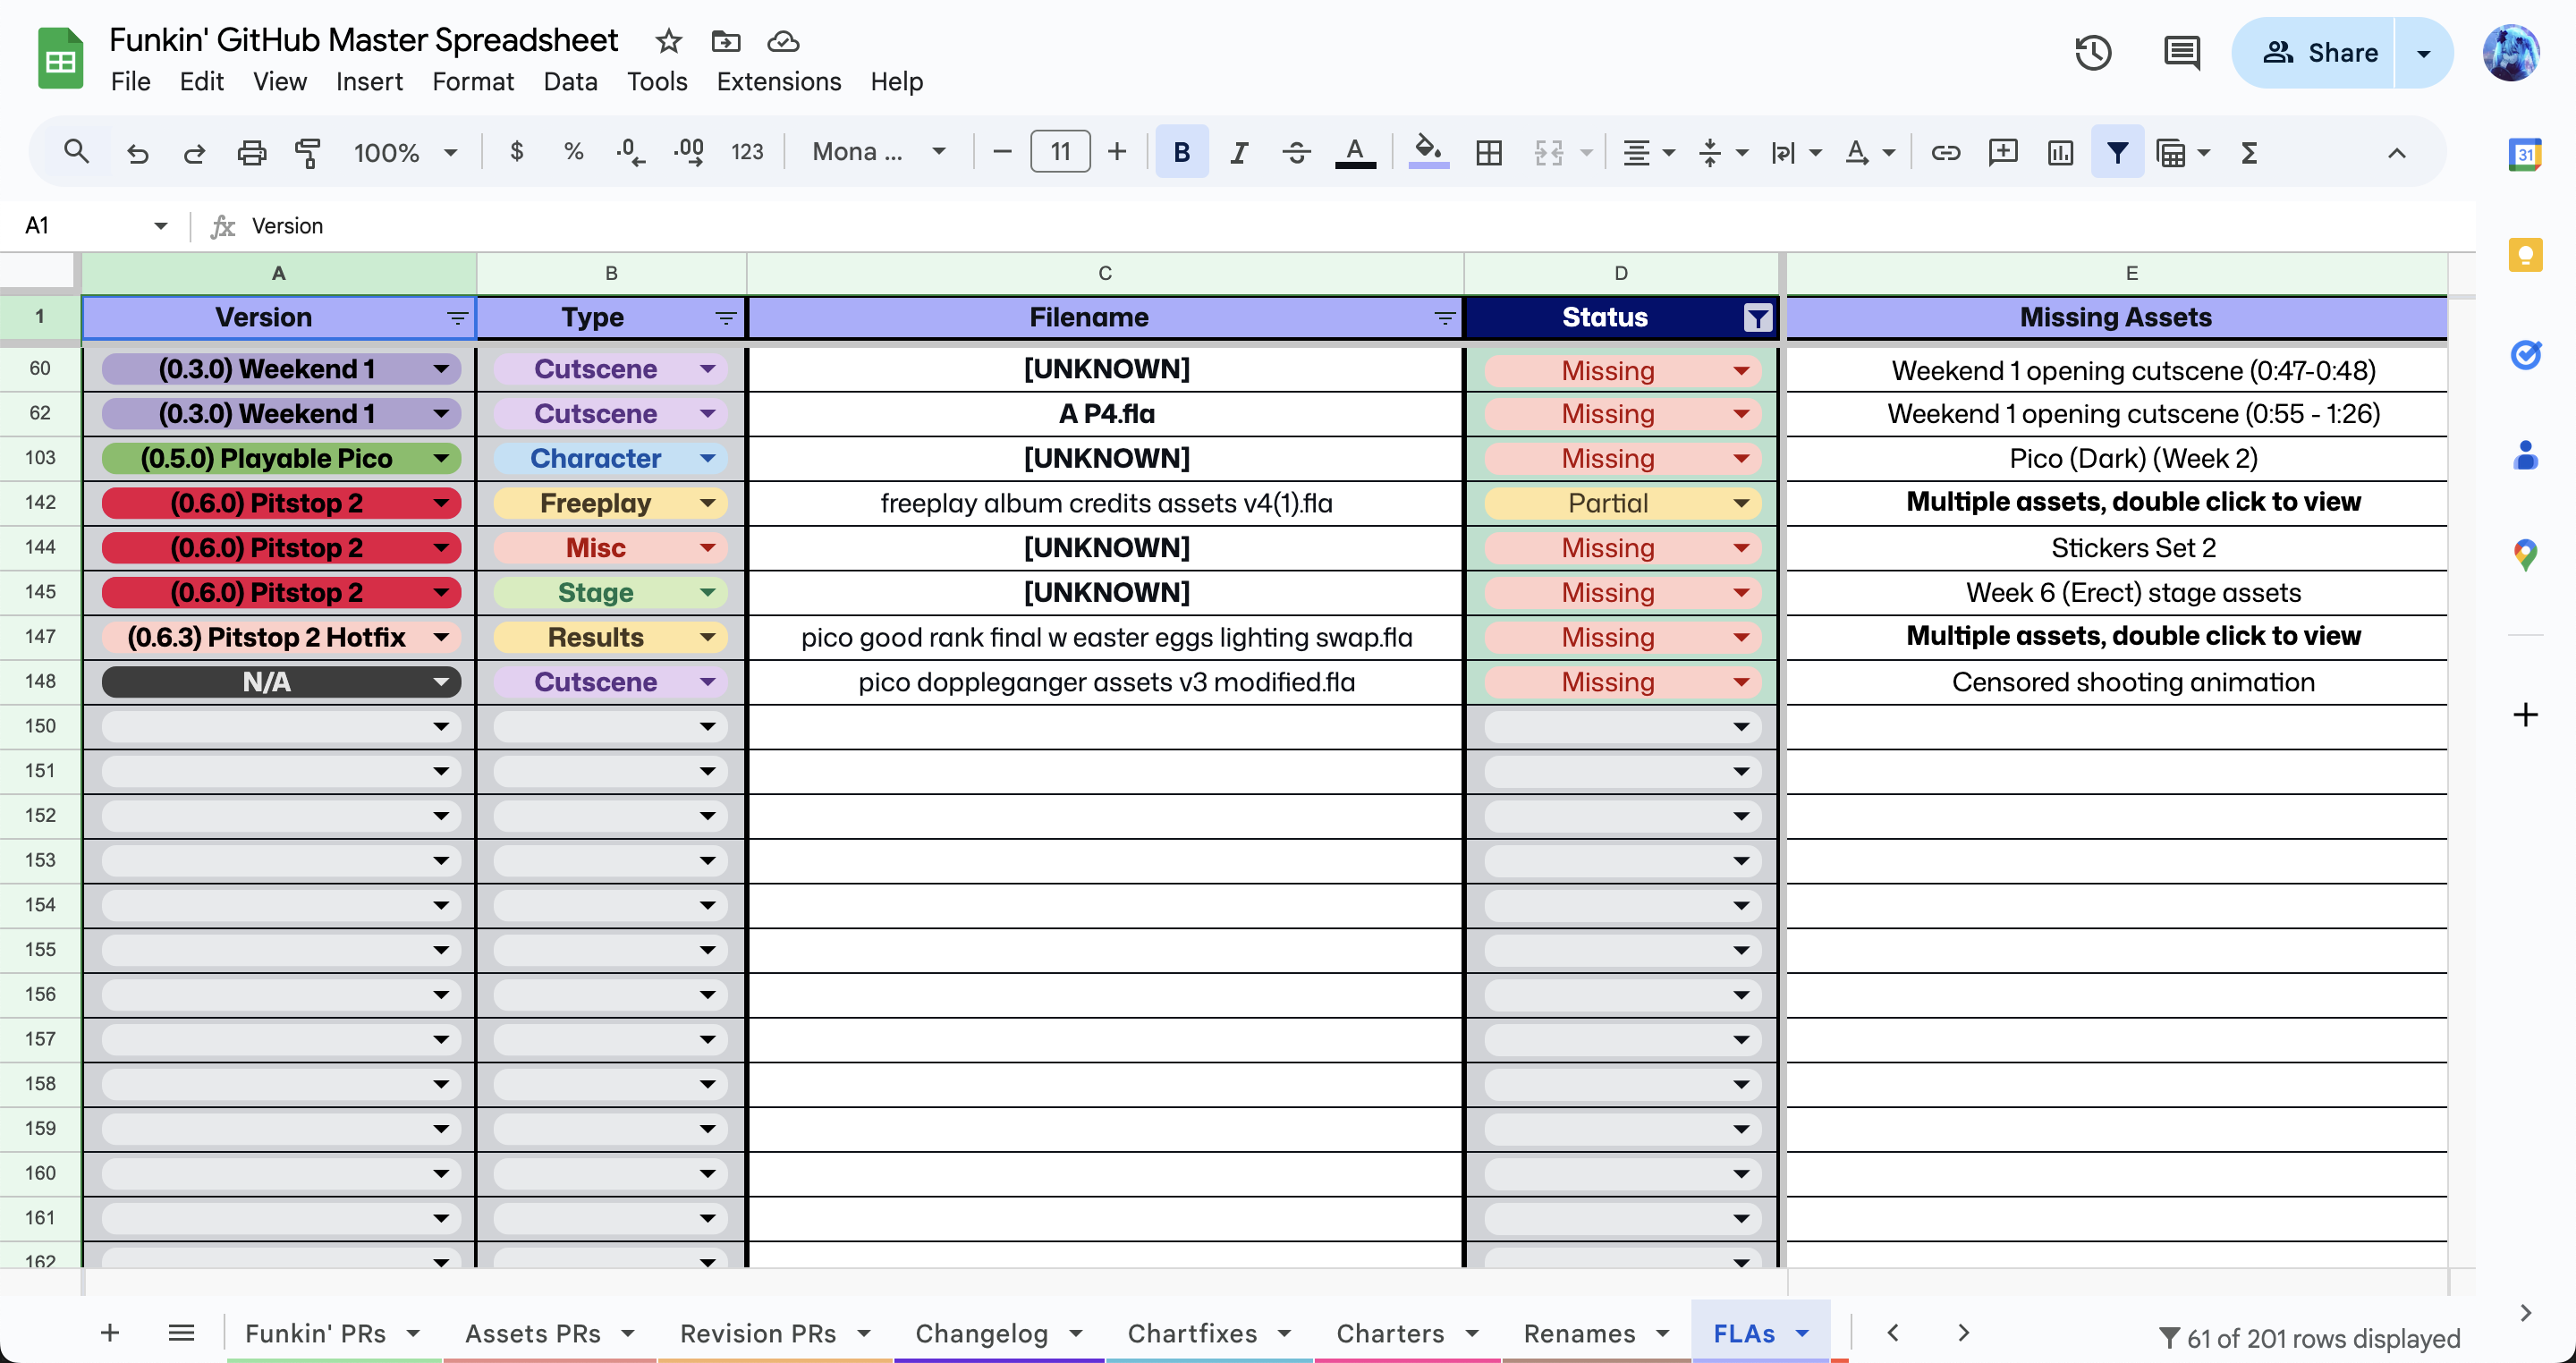Viewport: 2576px width, 1363px height.
Task: Star the spreadsheet
Action: pyautogui.click(x=668, y=41)
